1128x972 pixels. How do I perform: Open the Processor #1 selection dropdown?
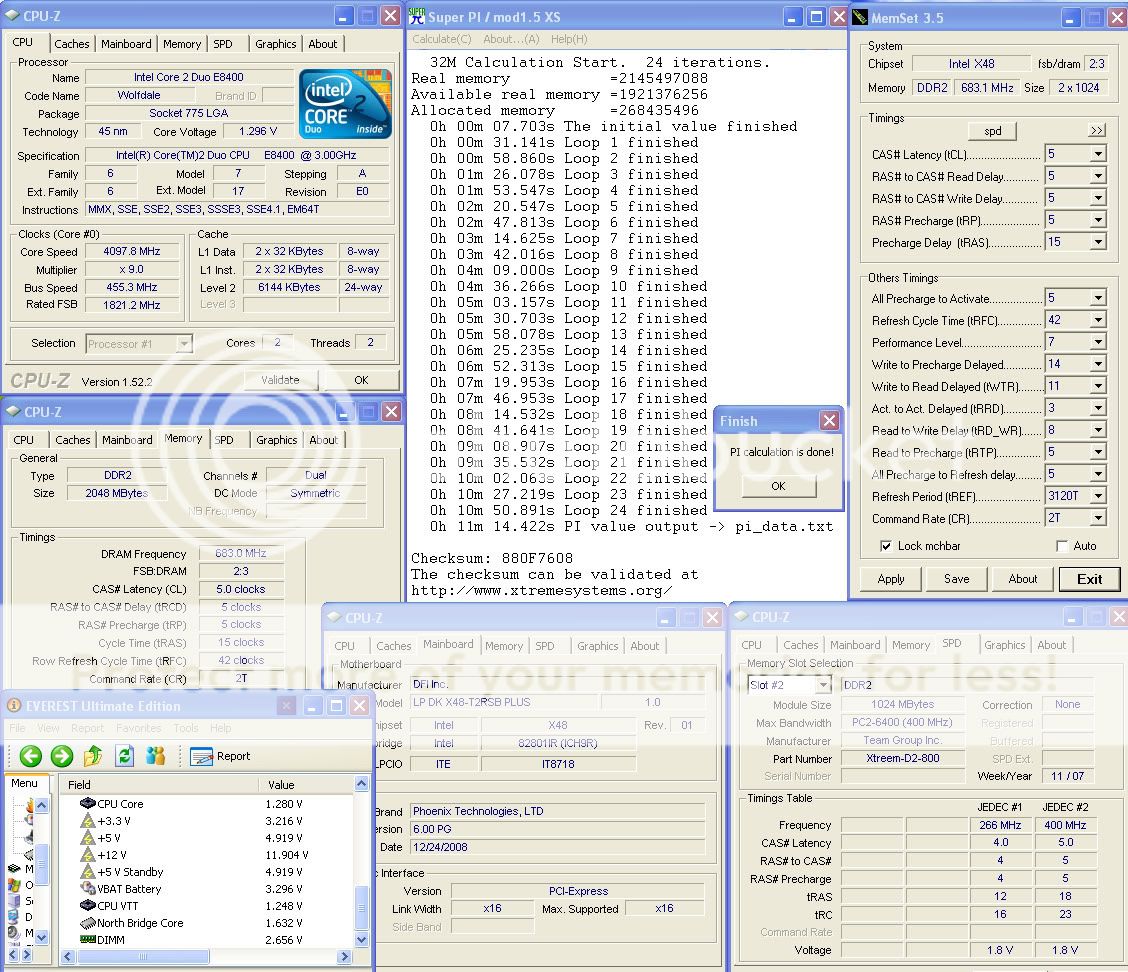click(x=184, y=344)
